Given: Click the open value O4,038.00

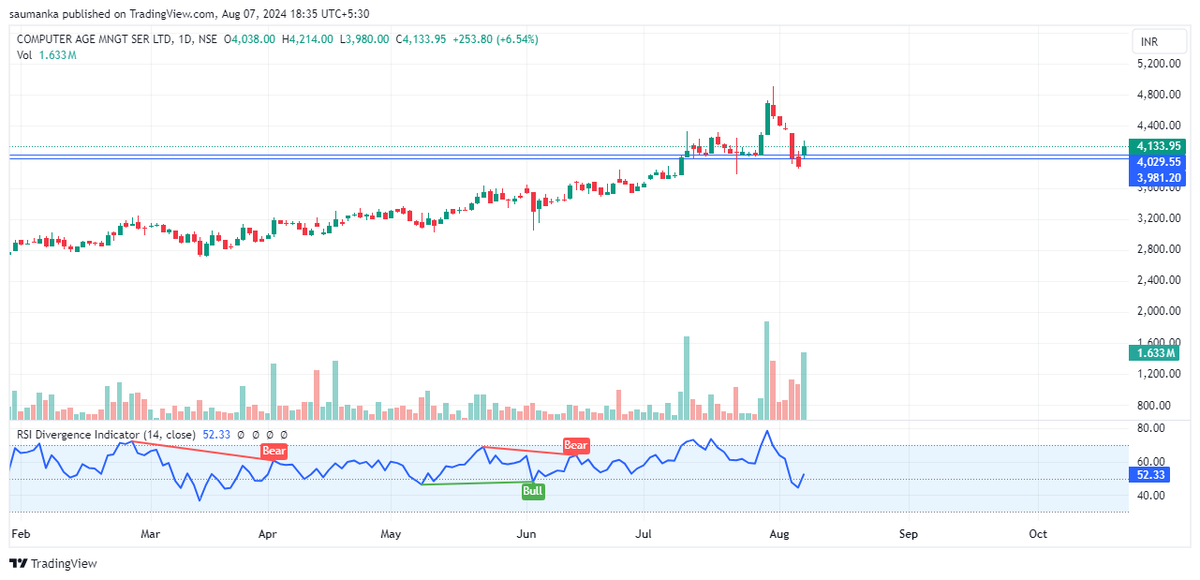Looking at the screenshot, I should tap(251, 39).
